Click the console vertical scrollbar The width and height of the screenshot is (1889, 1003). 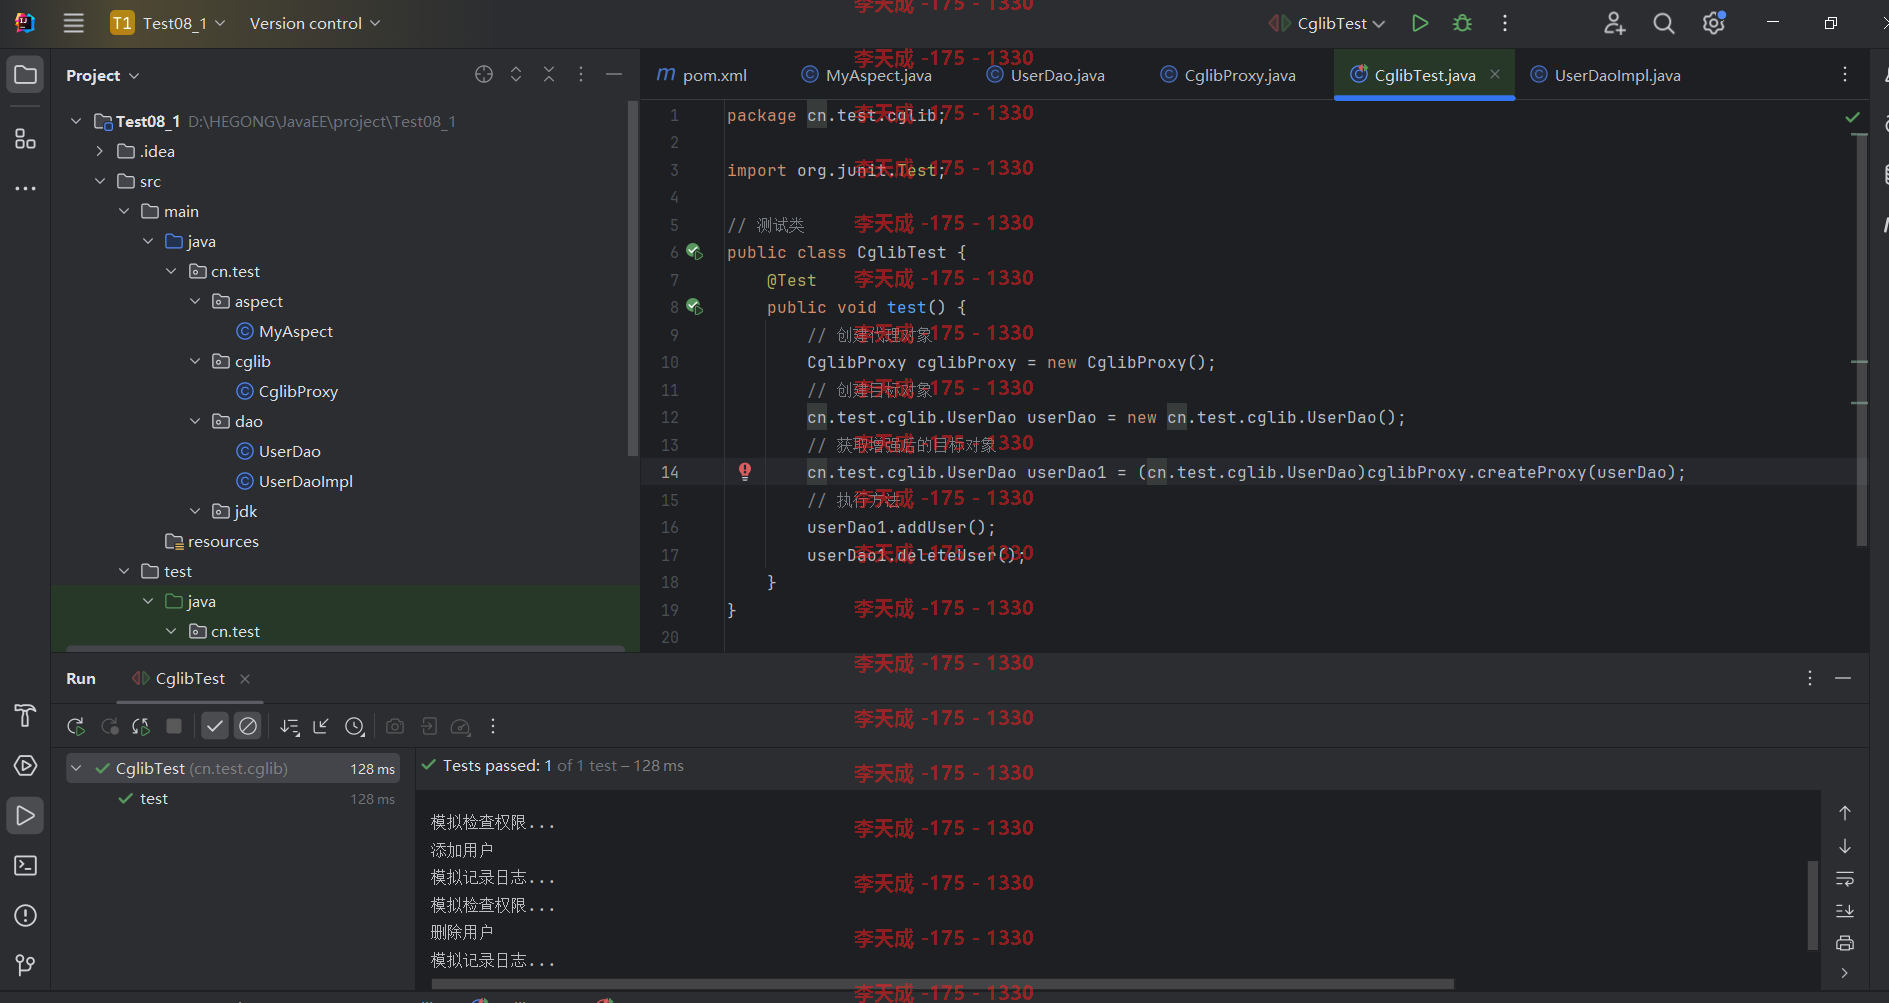click(1813, 905)
